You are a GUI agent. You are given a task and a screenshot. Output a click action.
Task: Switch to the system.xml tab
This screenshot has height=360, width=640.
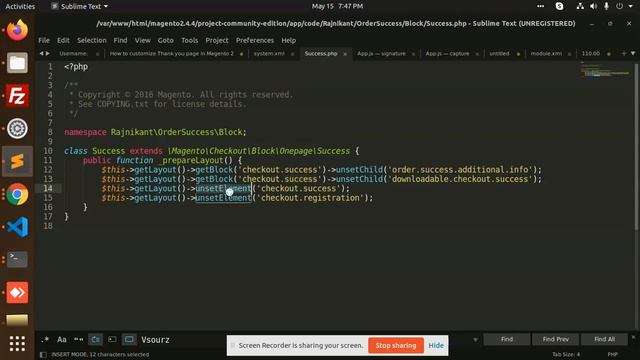coord(269,53)
